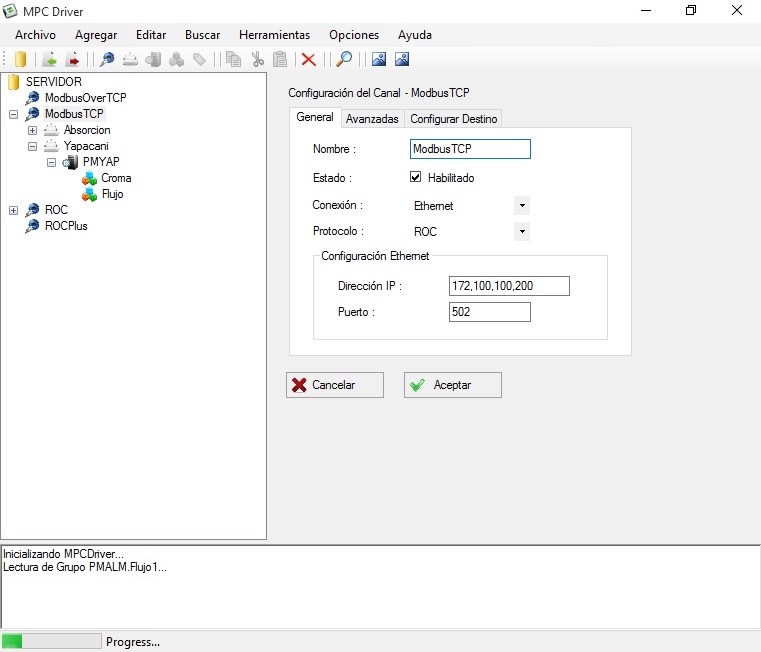Click the add channel globe toolbar icon
Viewport: 761px width, 652px height.
coord(107,59)
